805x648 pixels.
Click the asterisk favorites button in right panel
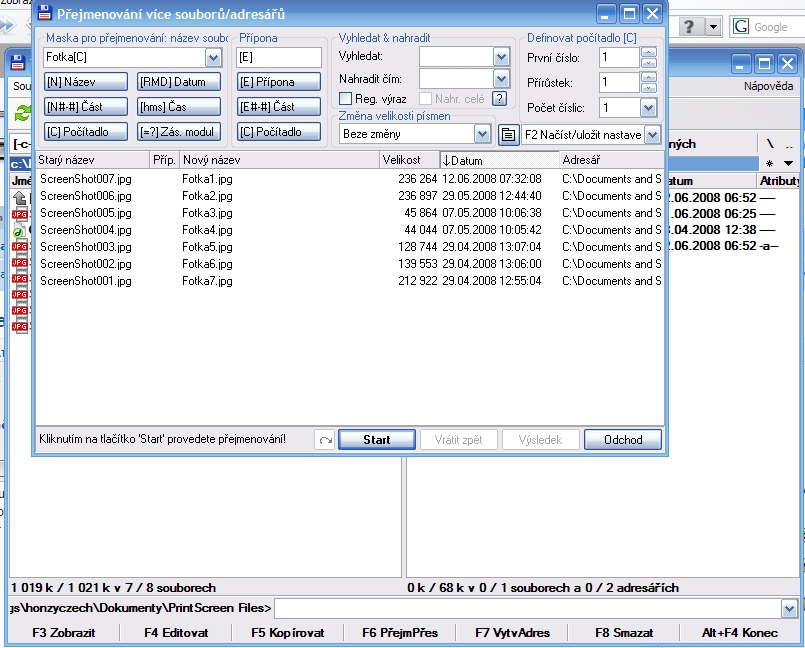point(769,163)
